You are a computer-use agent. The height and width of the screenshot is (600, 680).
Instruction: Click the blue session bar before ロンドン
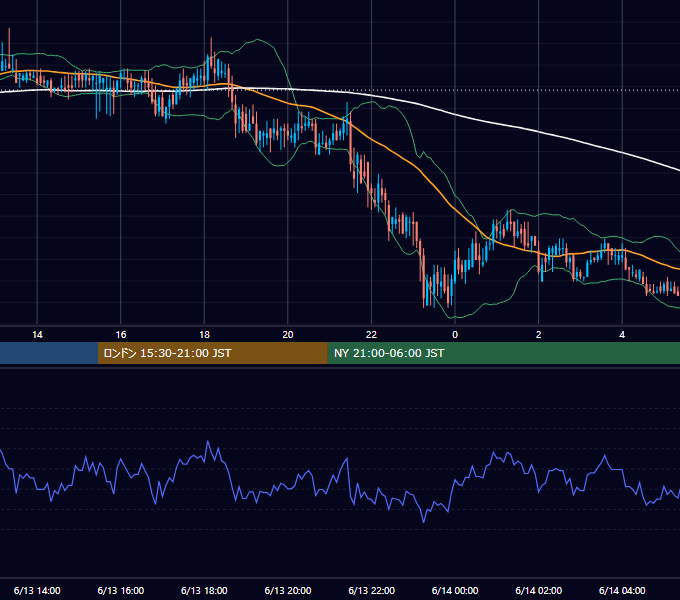point(49,353)
